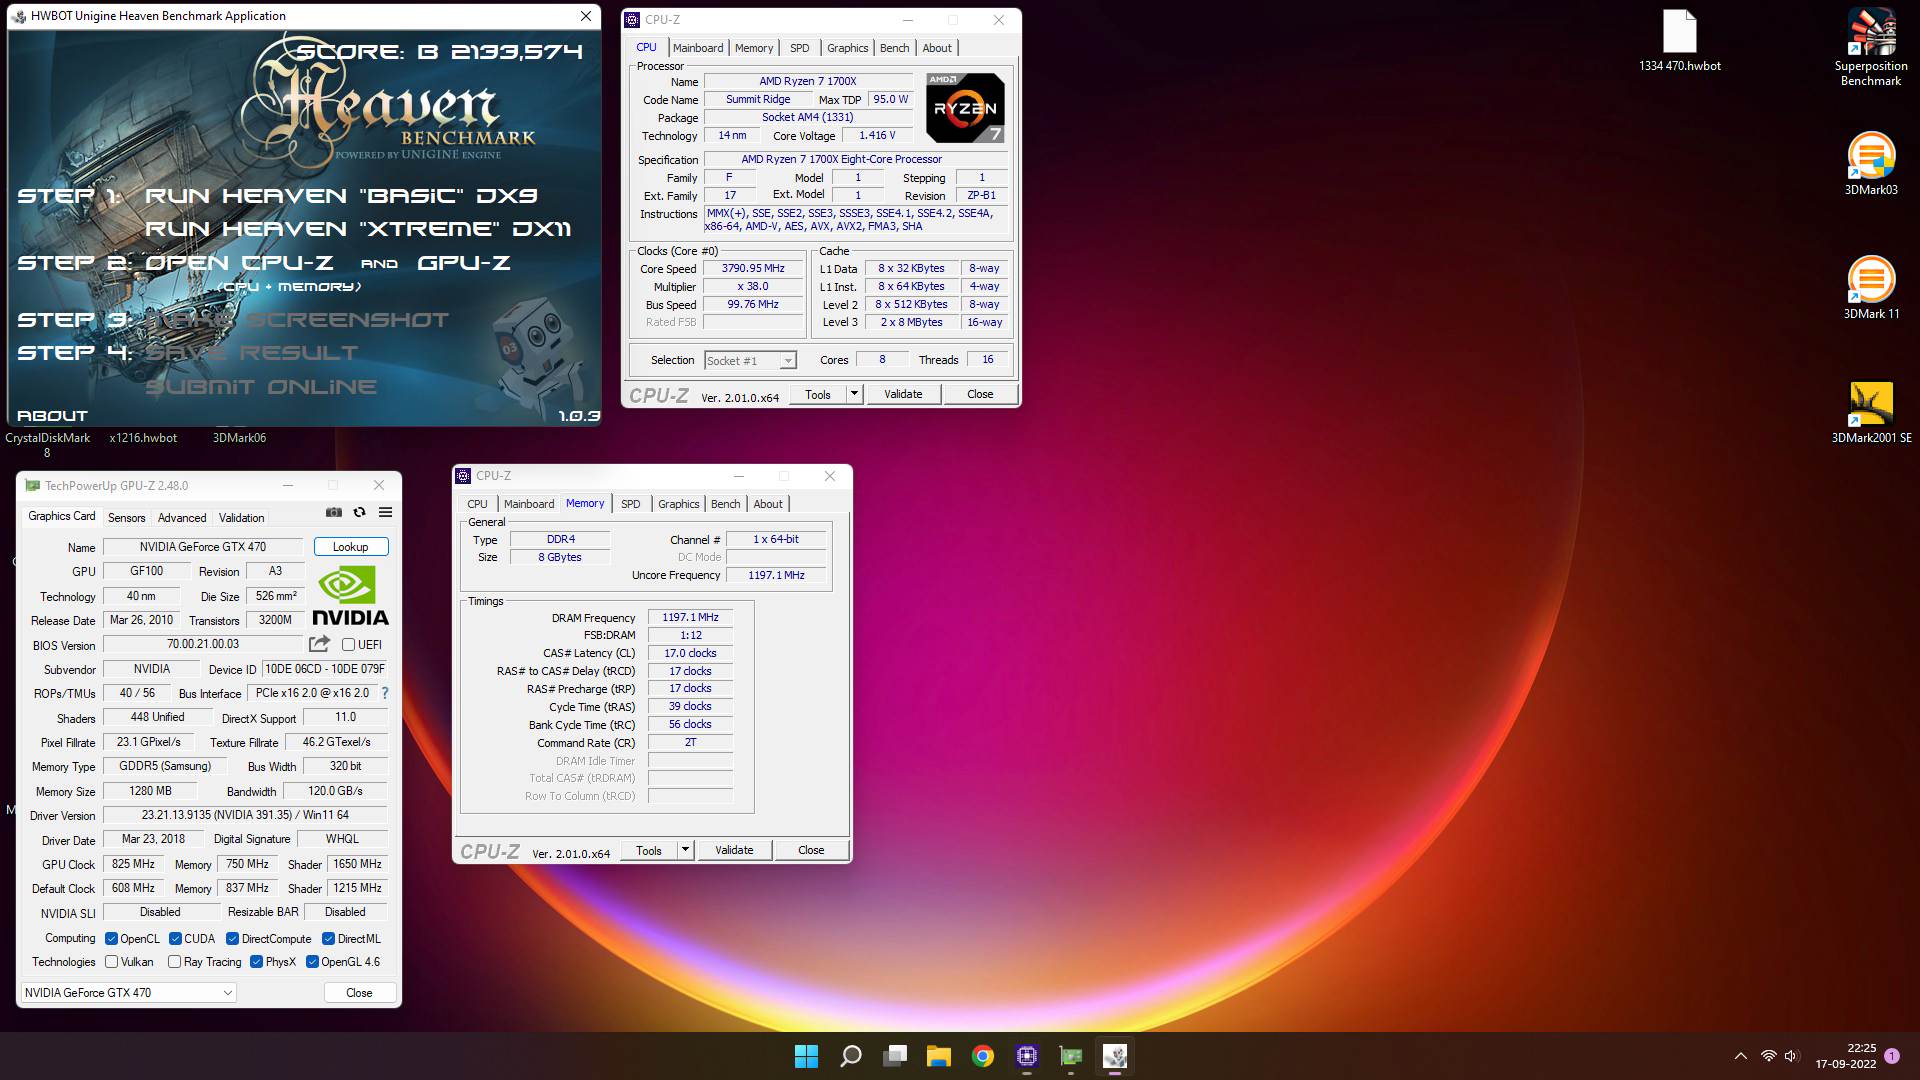Screen dimensions: 1920x1080
Task: Click the NVIDIA logo in GPU-Z
Action: click(350, 596)
